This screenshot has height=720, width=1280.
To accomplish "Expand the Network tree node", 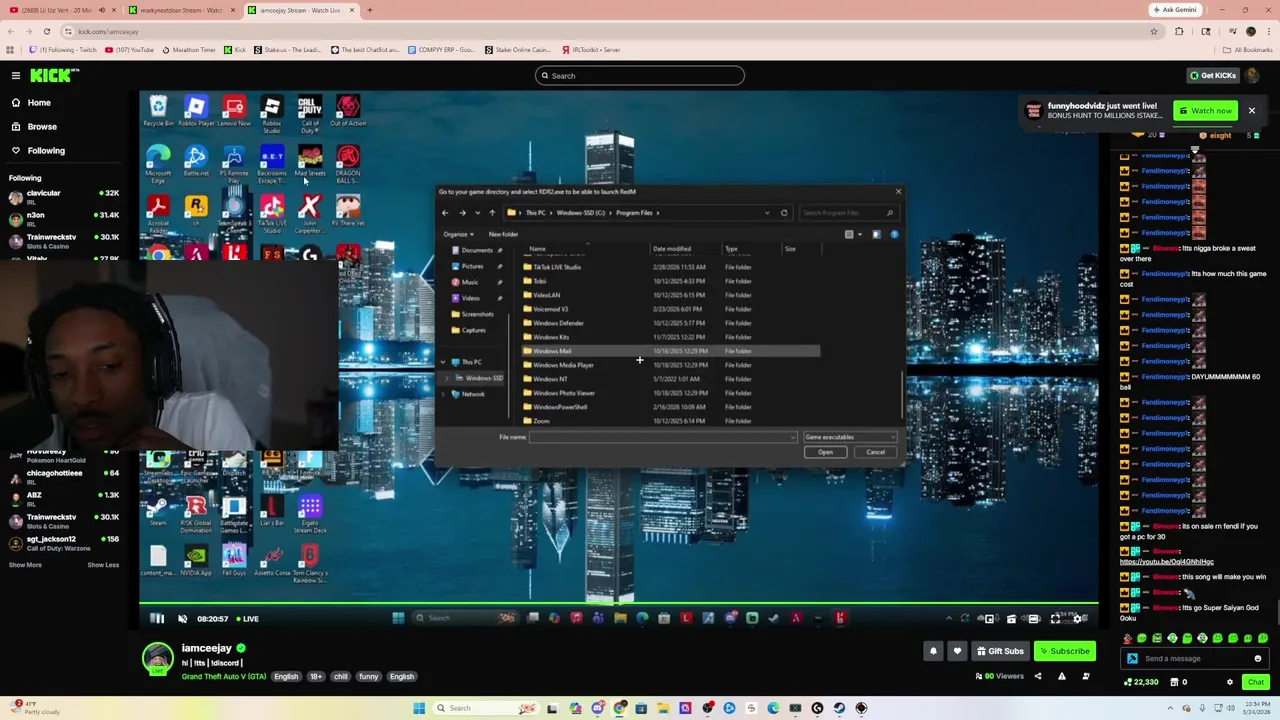I will pyautogui.click(x=443, y=394).
